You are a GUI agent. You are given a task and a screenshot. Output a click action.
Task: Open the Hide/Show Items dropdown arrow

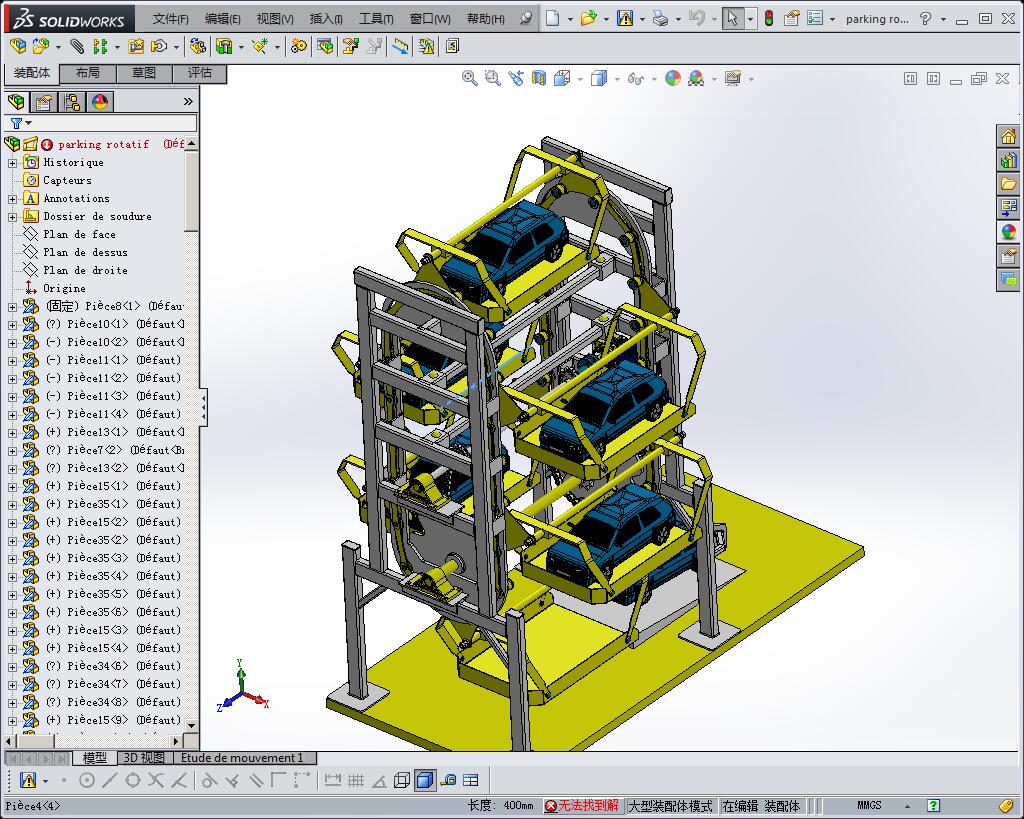click(x=654, y=79)
